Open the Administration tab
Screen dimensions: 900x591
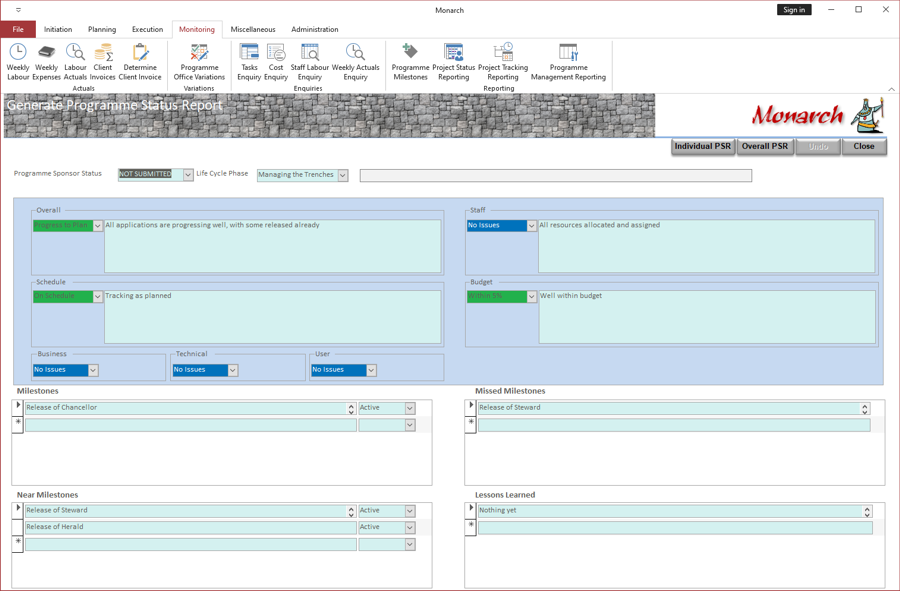click(315, 29)
